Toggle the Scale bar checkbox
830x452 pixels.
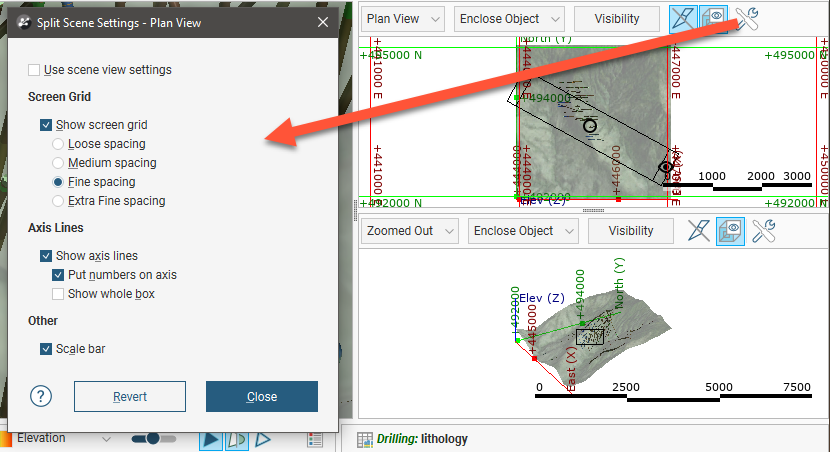tap(46, 349)
